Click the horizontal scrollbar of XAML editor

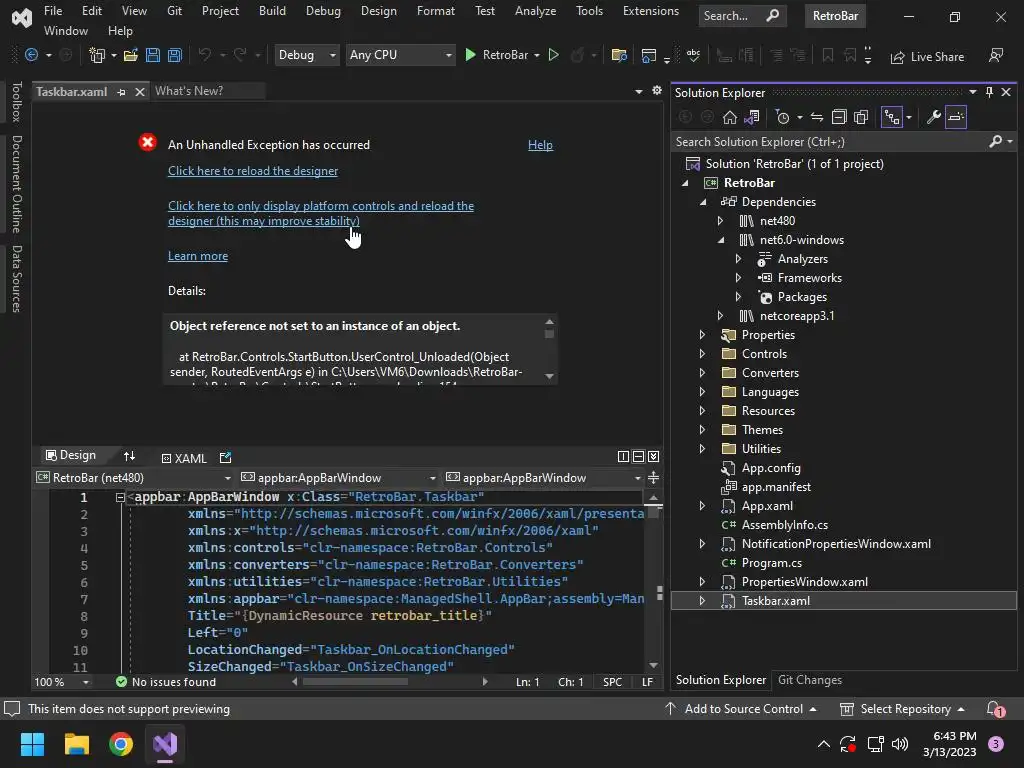pos(355,682)
